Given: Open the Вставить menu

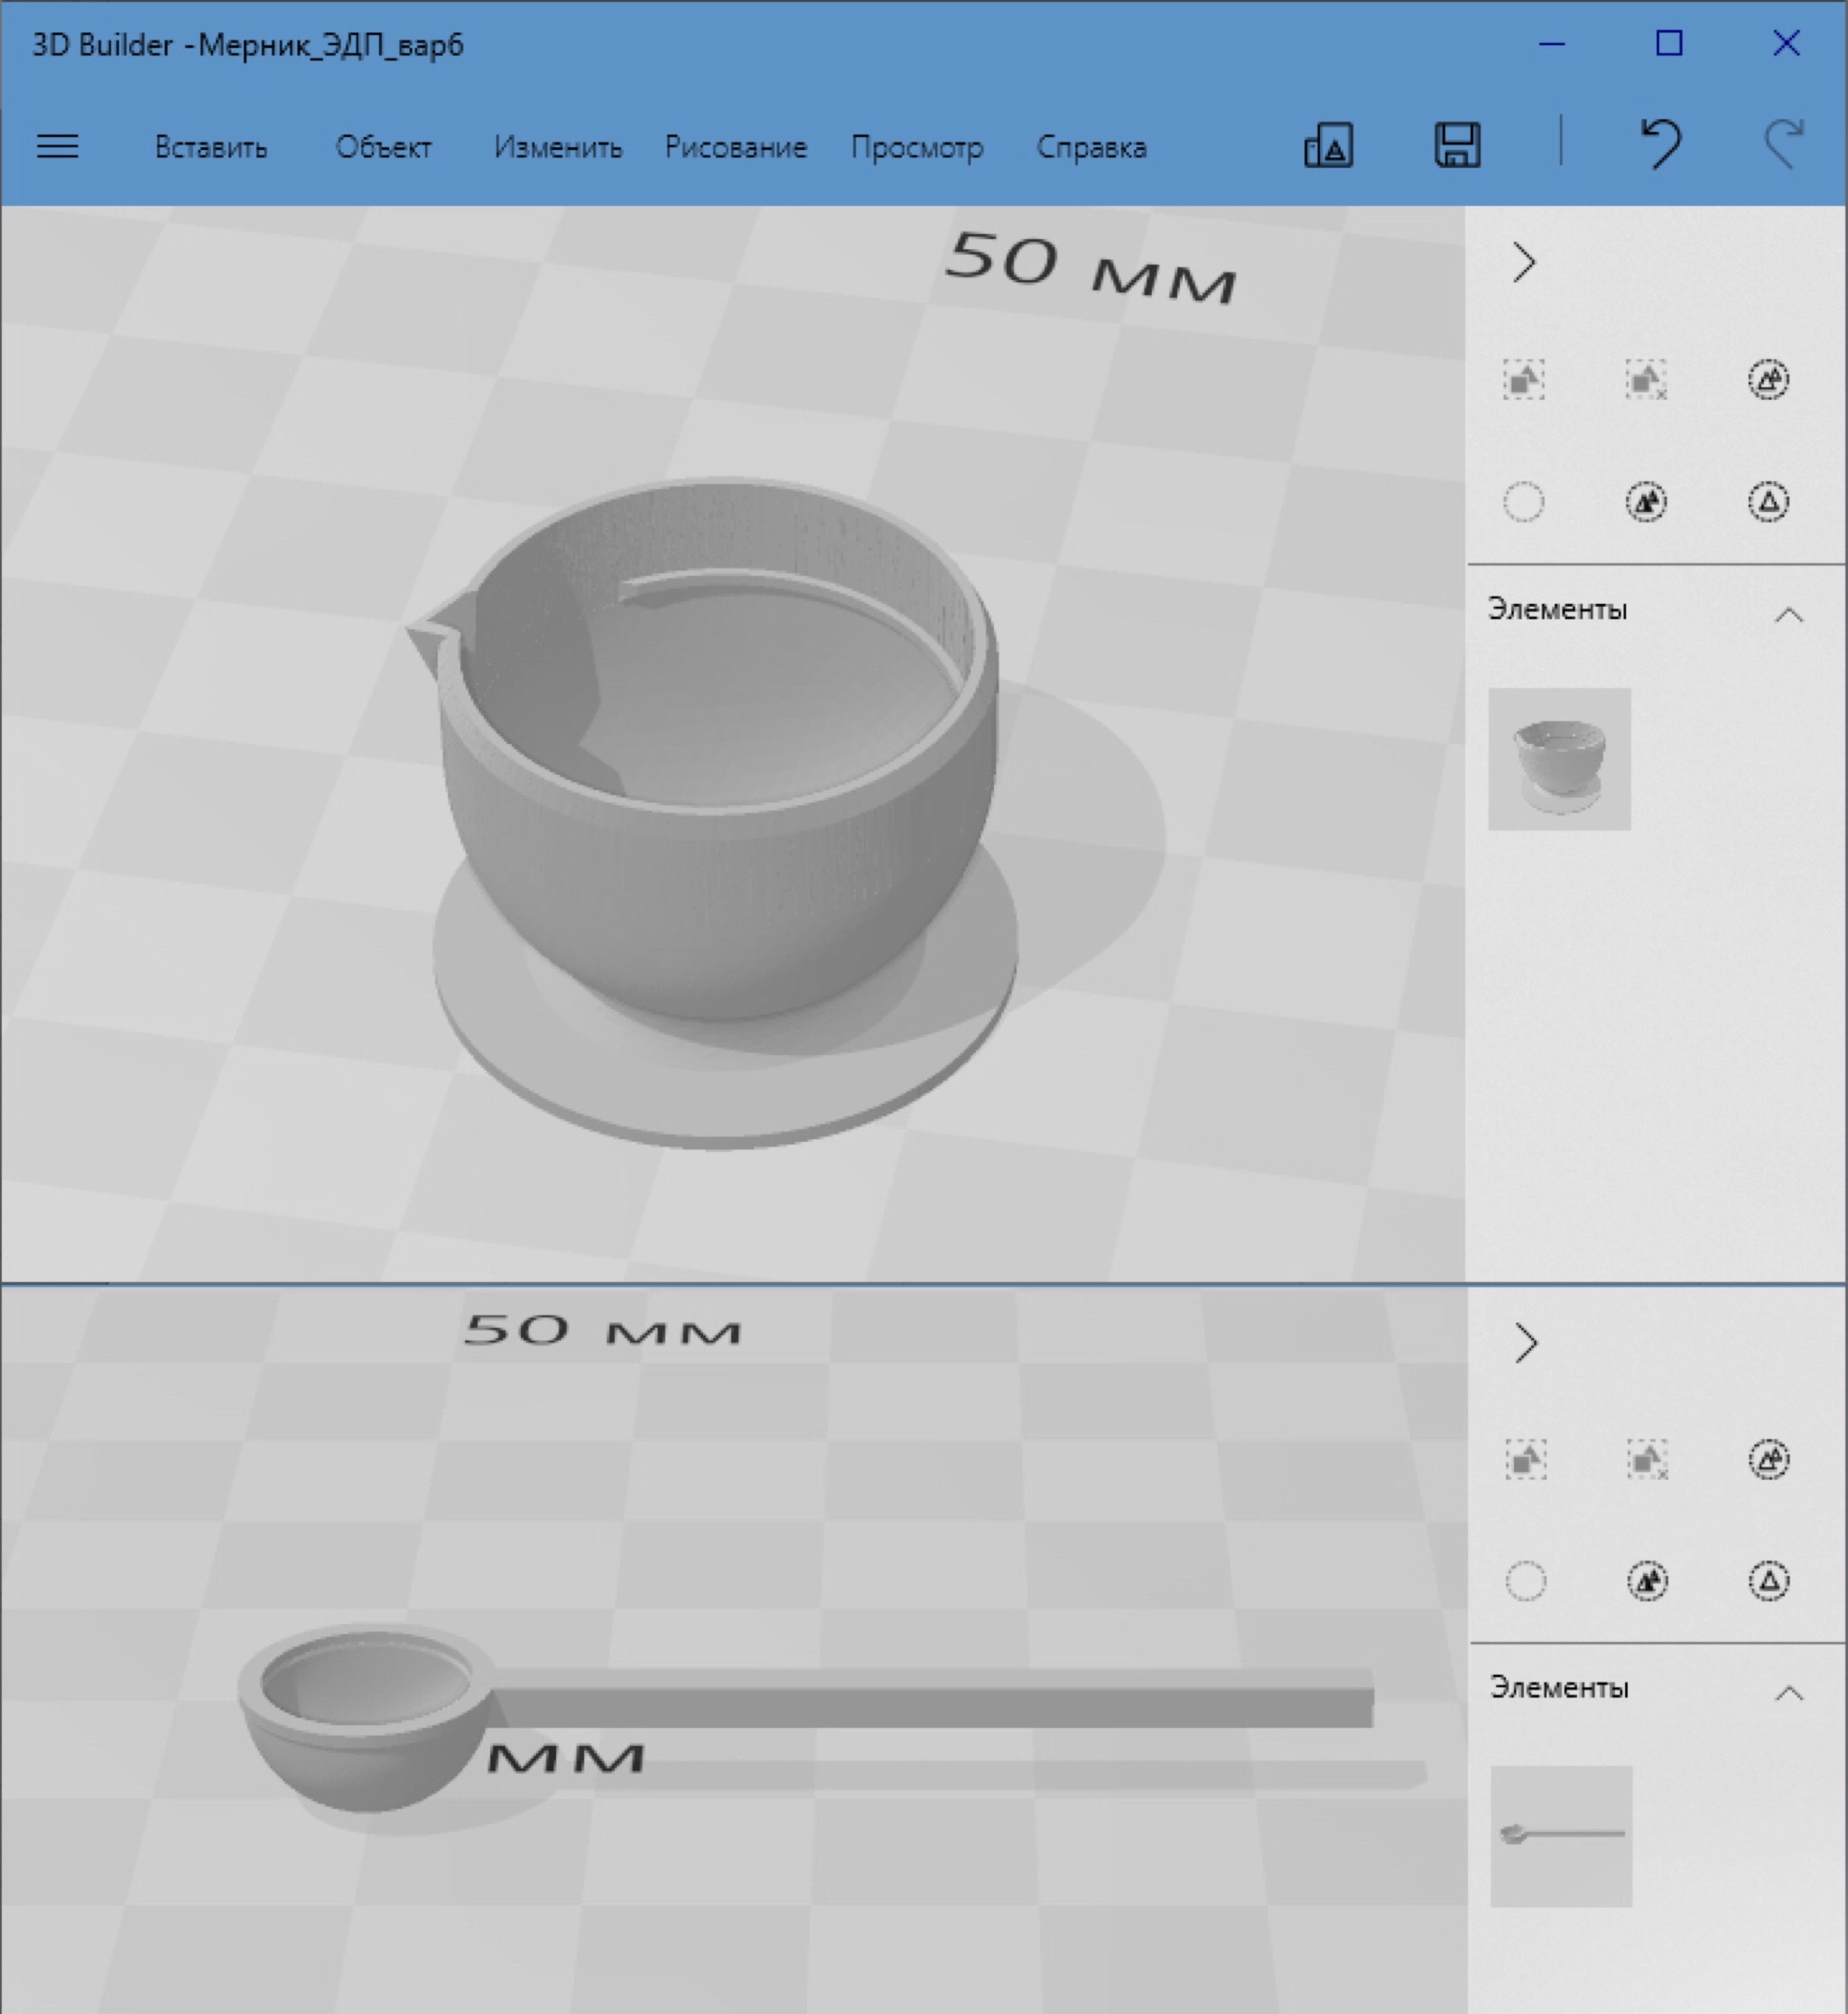Looking at the screenshot, I should pos(211,148).
